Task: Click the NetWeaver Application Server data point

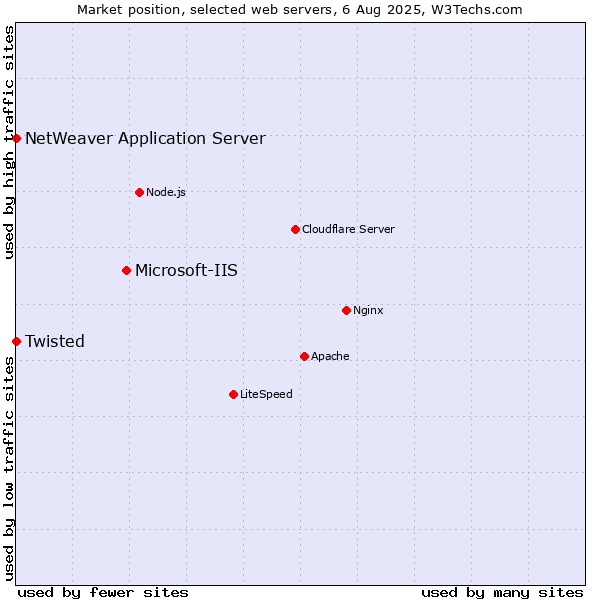Action: click(16, 139)
